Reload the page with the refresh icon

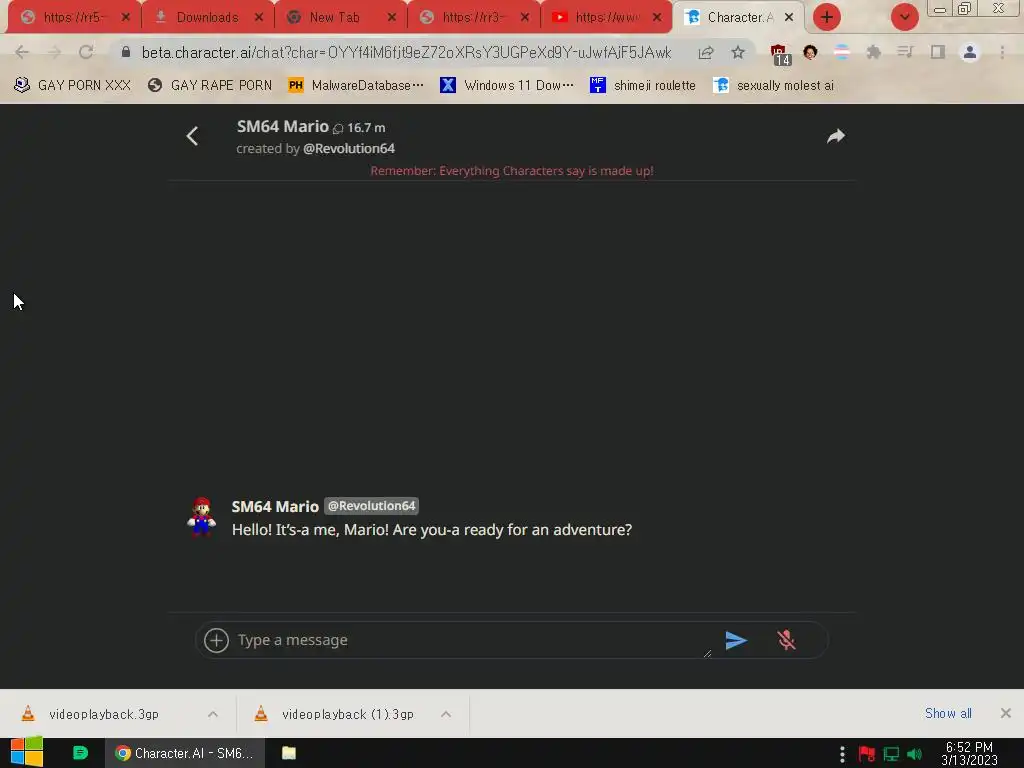pos(86,52)
